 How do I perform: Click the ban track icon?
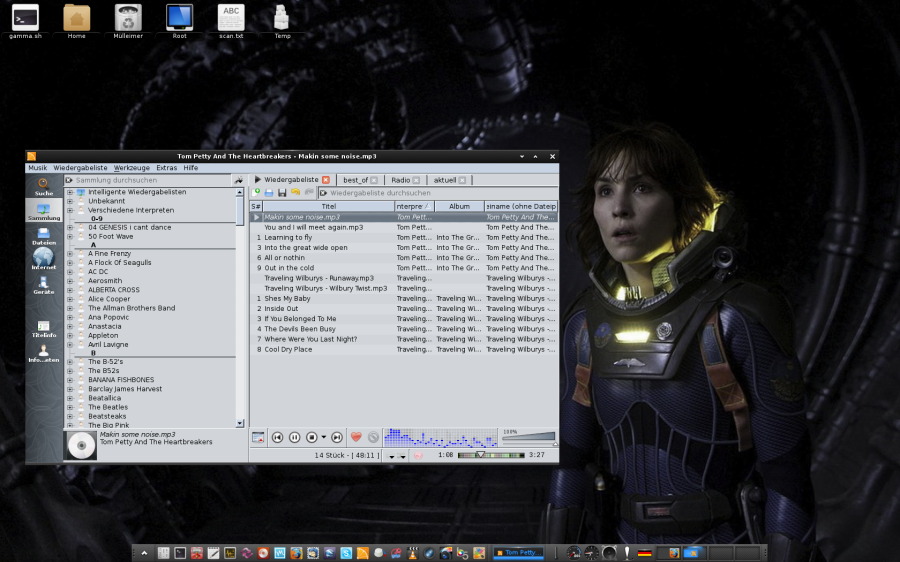374,437
